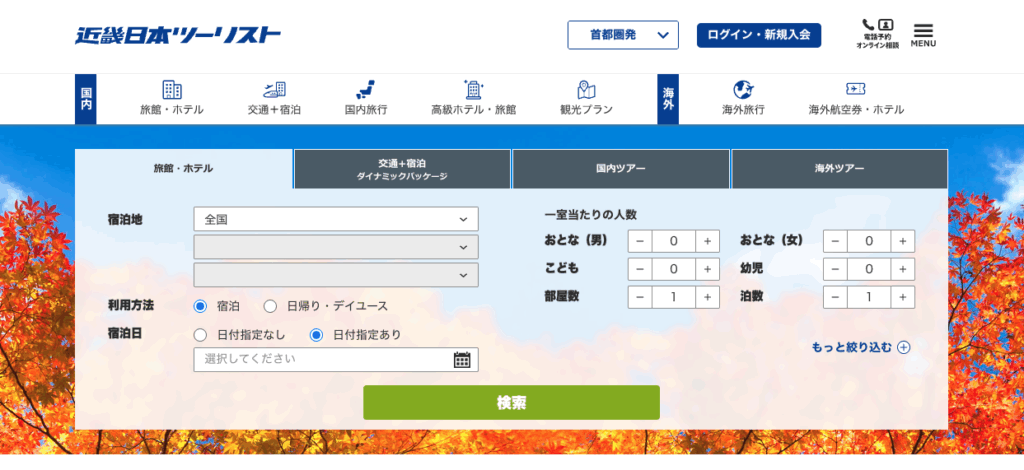This screenshot has height=470, width=1024.
Task: Open 交通＋宿泊 from the navigation bar
Action: pos(274,90)
